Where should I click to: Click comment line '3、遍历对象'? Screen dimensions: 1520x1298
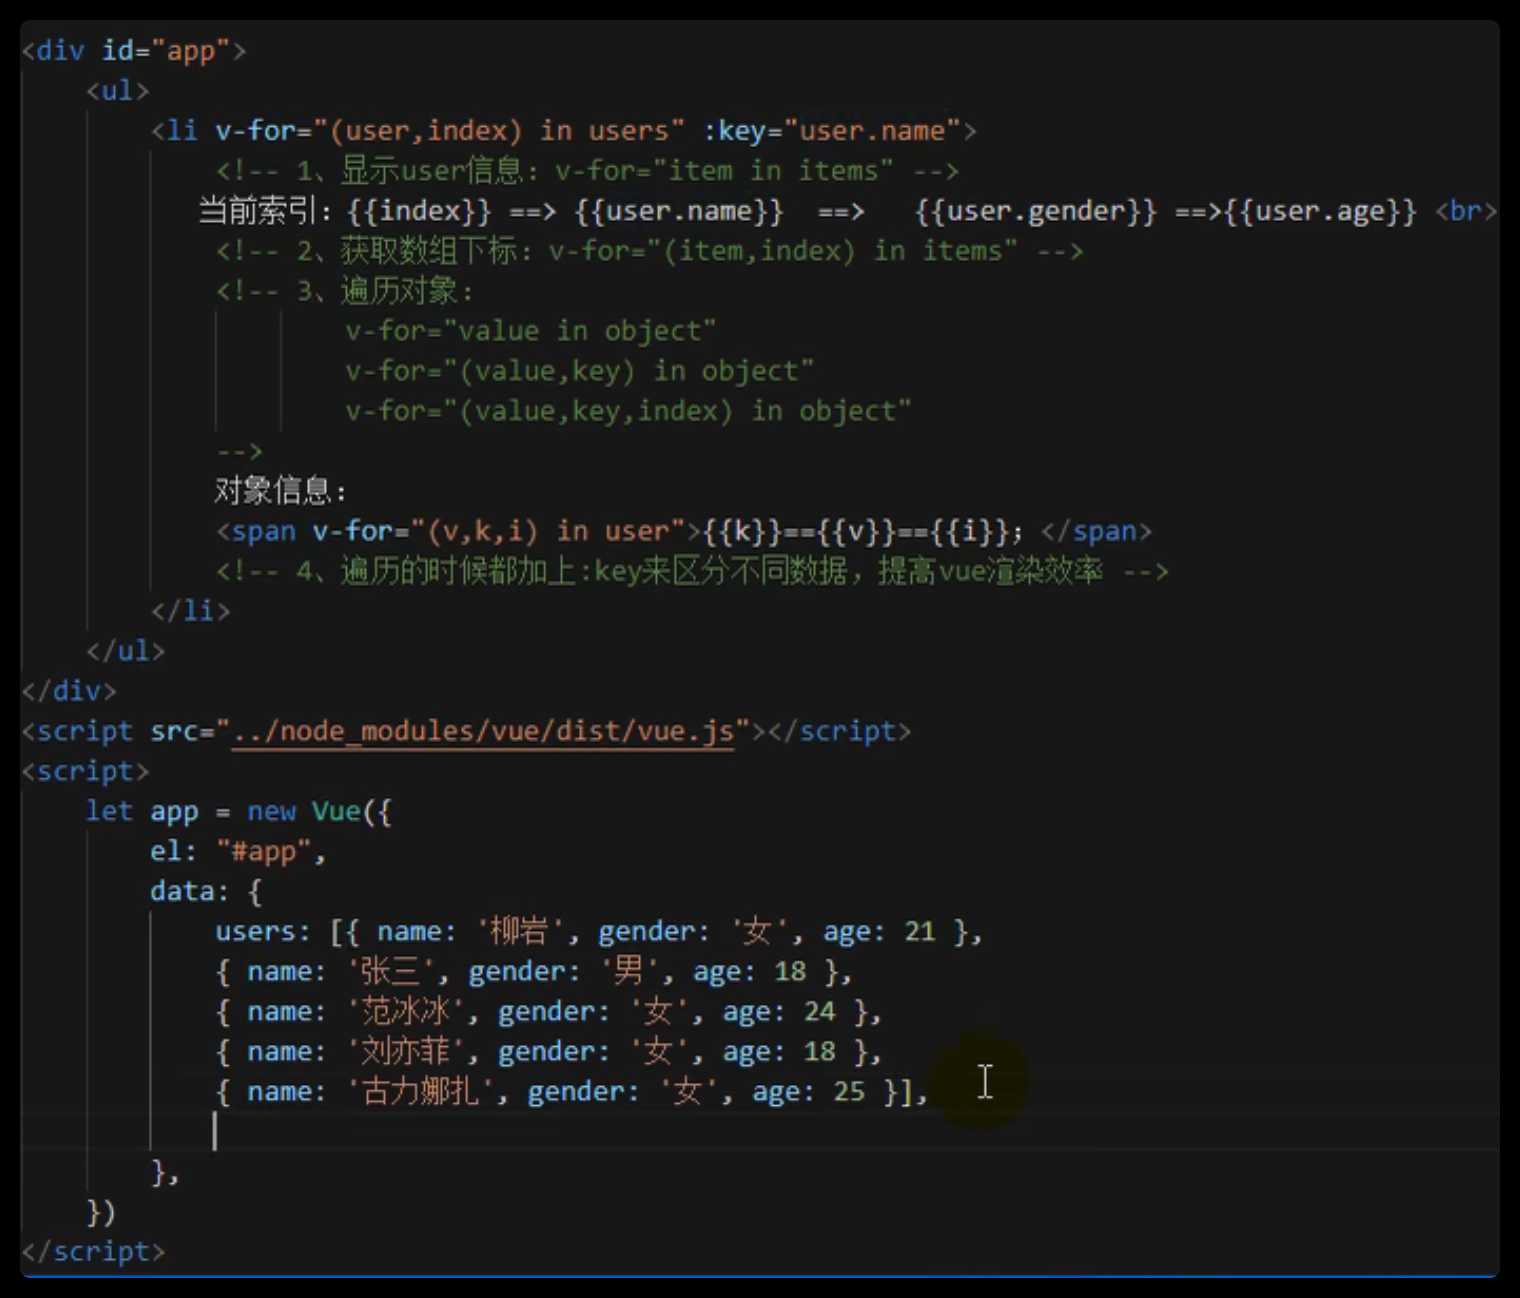click(345, 290)
